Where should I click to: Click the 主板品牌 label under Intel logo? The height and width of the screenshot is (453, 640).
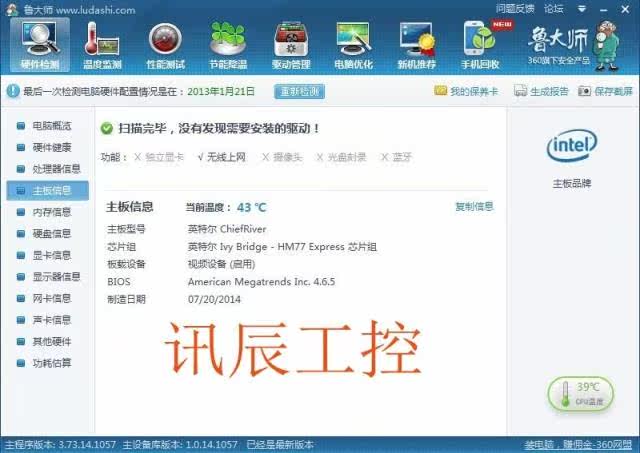pyautogui.click(x=572, y=183)
